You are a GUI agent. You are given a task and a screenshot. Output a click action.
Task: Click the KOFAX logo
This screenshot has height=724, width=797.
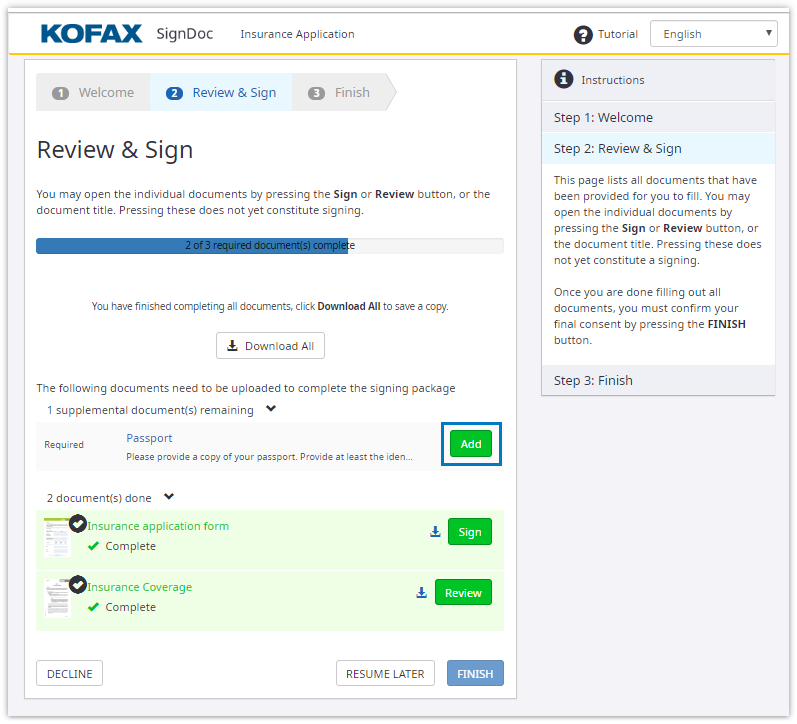tap(92, 34)
